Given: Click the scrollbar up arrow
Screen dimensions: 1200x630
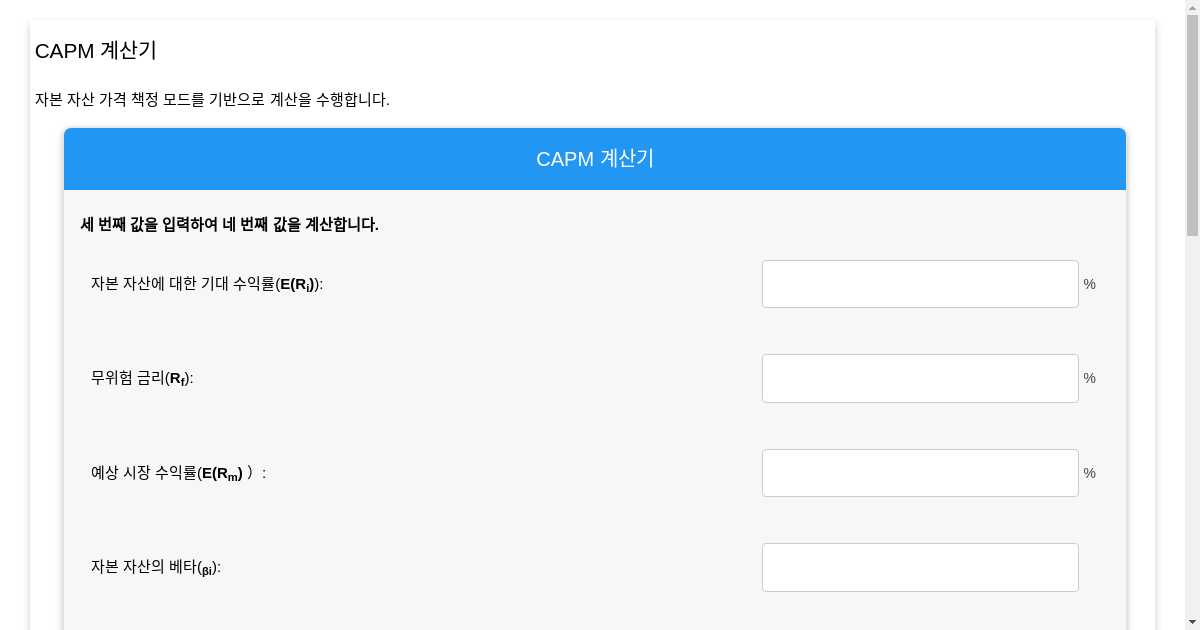Looking at the screenshot, I should pyautogui.click(x=1193, y=7).
